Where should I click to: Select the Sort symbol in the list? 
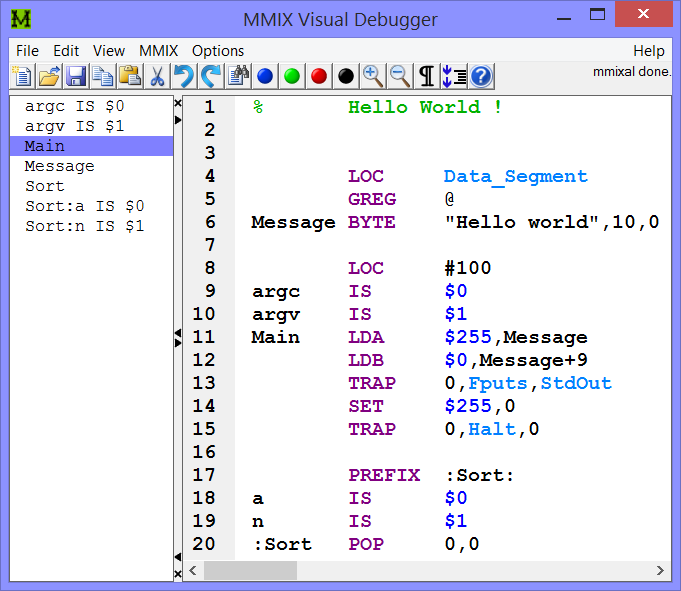tap(91, 186)
